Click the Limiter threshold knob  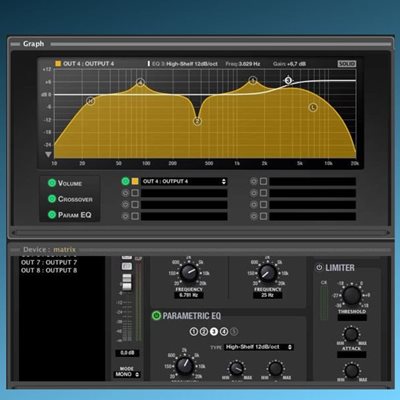click(352, 295)
